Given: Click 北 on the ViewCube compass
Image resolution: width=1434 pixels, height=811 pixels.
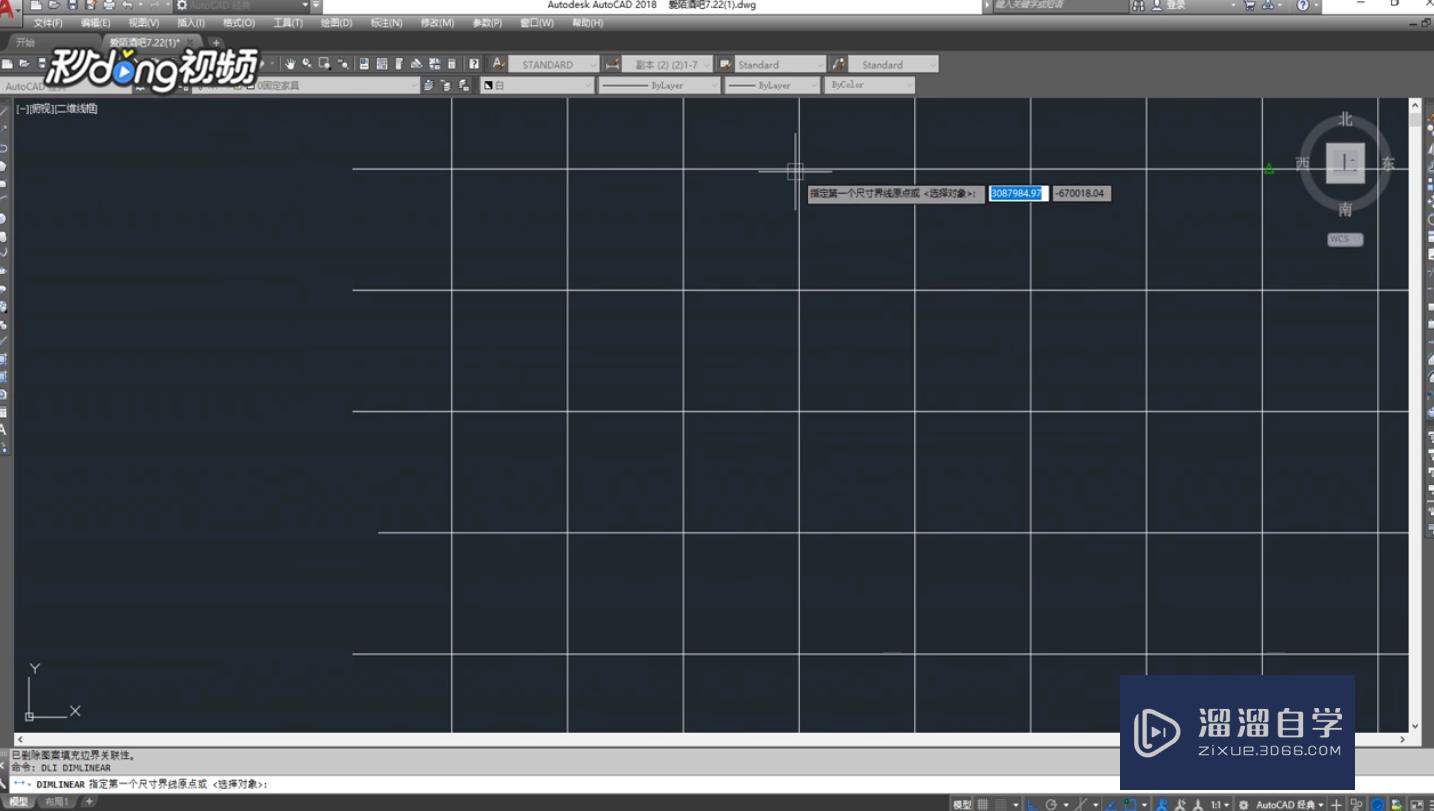Looking at the screenshot, I should tap(1346, 119).
